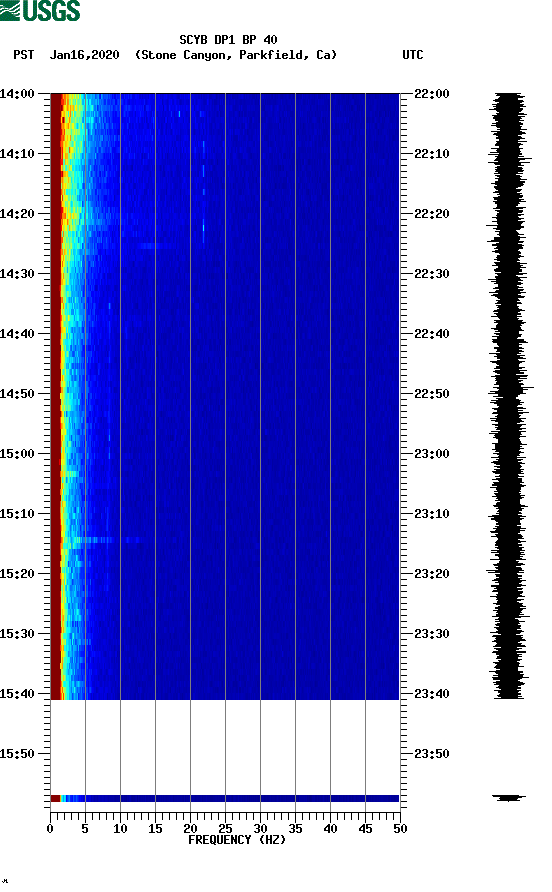Click the 'UTC' timezone label
The image size is (552, 892).
[413, 55]
